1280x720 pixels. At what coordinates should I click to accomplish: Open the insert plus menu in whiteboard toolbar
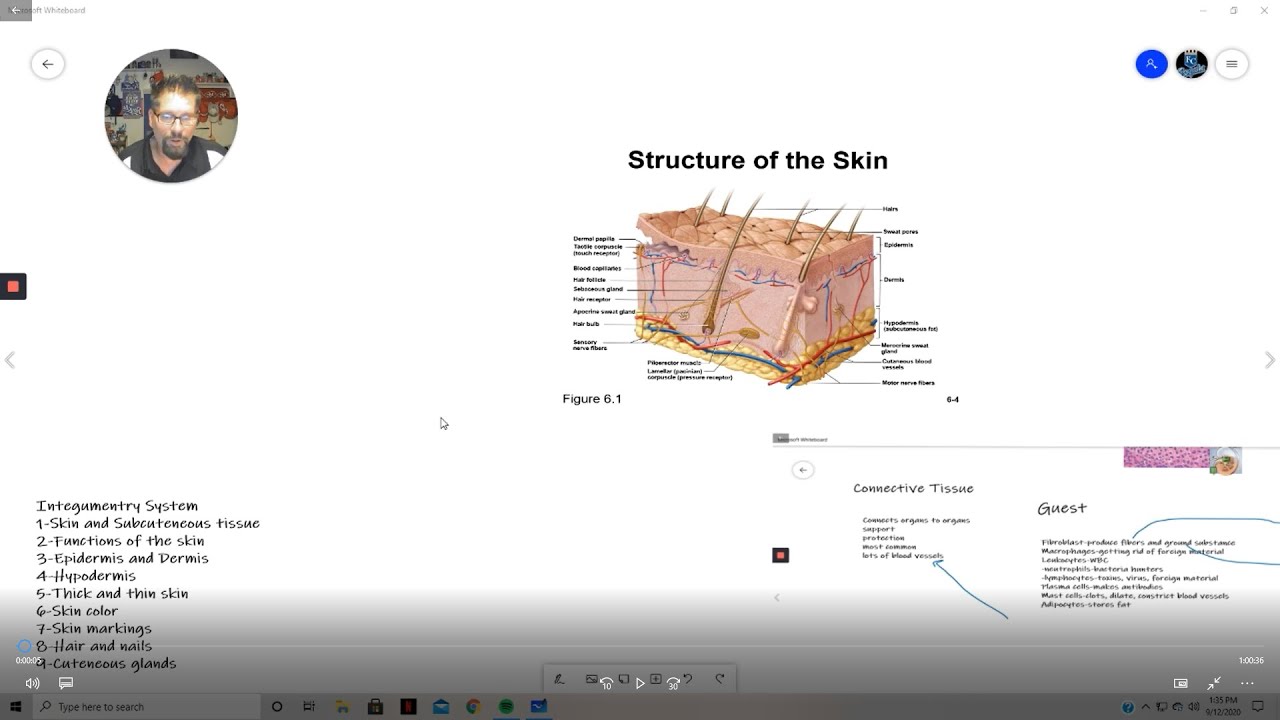click(655, 679)
